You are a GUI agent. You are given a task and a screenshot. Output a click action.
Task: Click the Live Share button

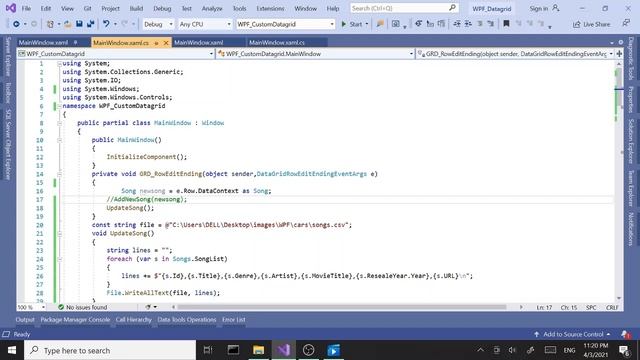[591, 24]
